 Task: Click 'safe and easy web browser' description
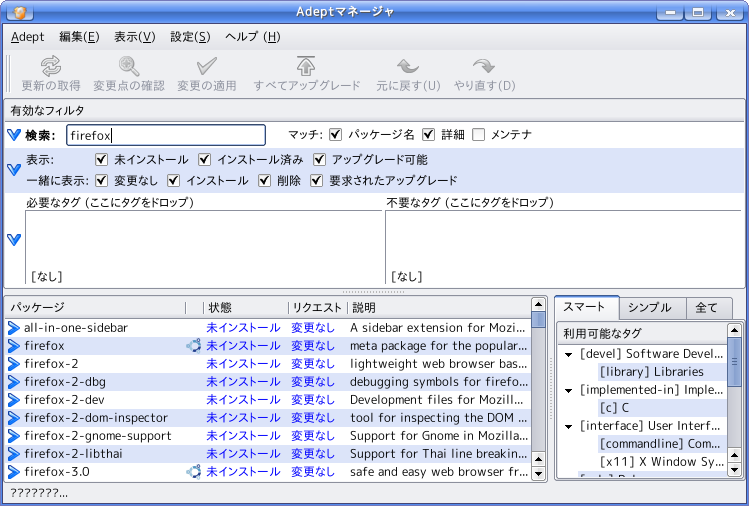point(439,472)
